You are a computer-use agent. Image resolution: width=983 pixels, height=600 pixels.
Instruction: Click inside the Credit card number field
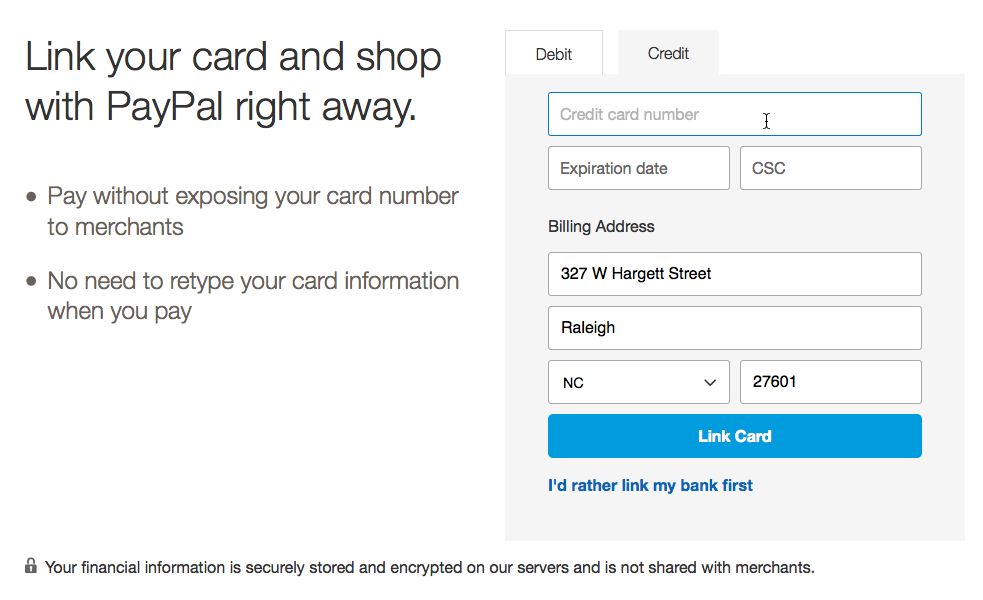click(x=734, y=114)
